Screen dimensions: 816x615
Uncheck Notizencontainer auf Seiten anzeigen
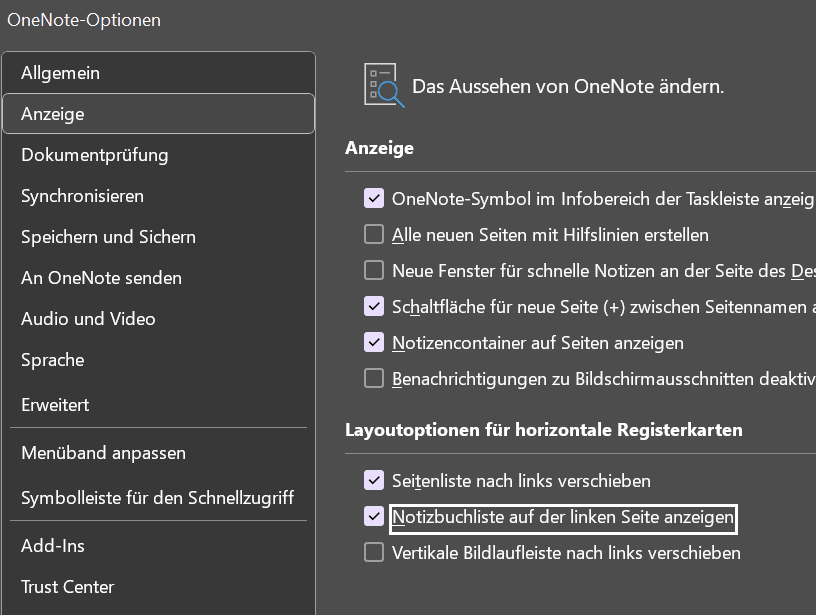click(x=374, y=342)
